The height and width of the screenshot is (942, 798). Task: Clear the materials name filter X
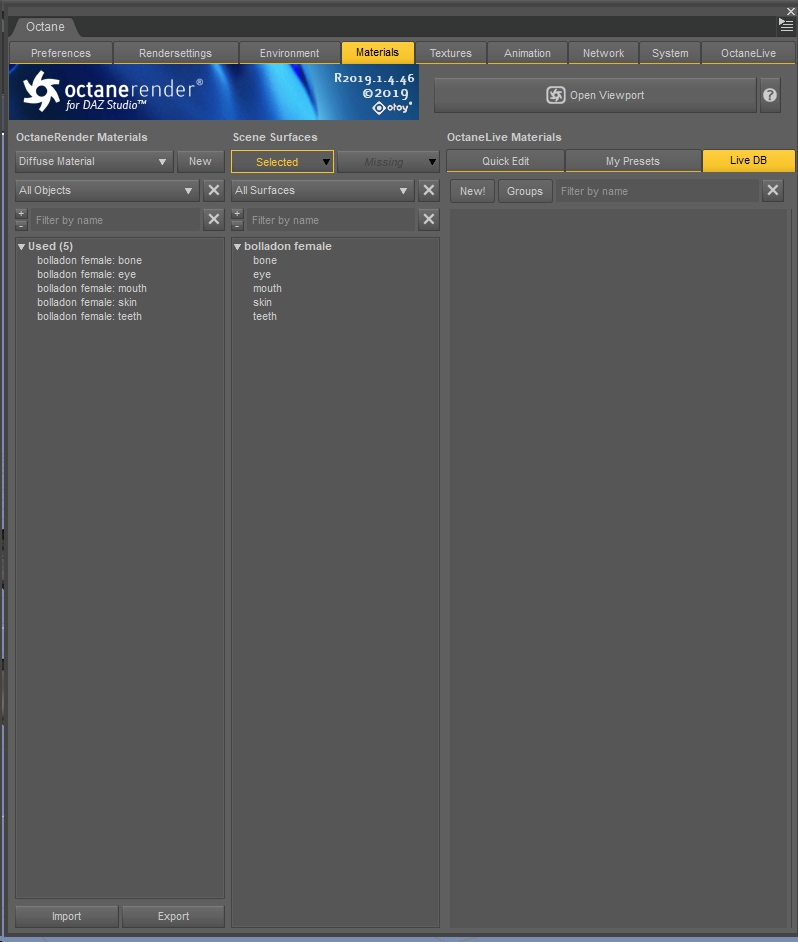coord(213,219)
